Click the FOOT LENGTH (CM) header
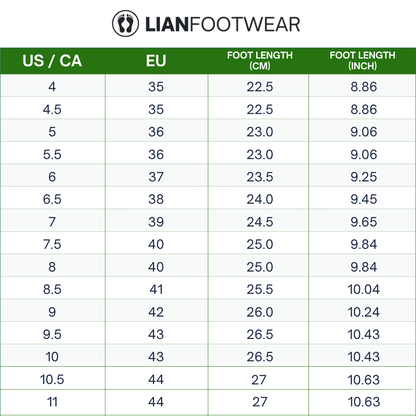The image size is (416, 416). pos(260,60)
